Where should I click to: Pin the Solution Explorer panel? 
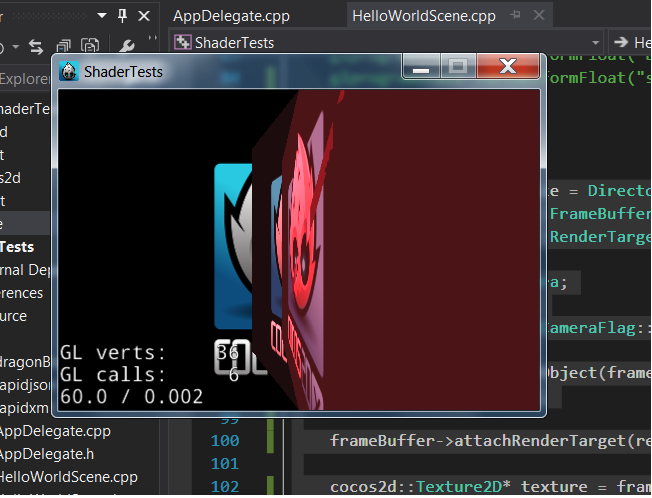pyautogui.click(x=122, y=16)
